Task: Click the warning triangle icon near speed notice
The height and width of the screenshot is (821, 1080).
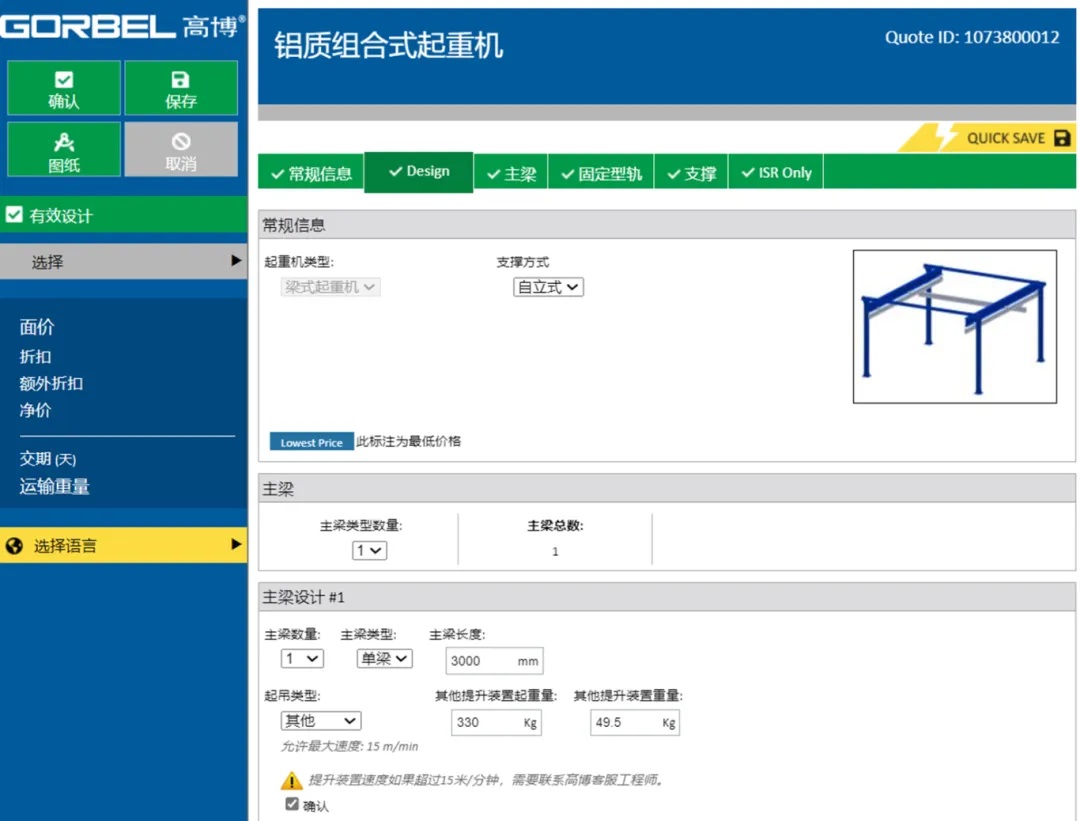Action: click(x=291, y=780)
